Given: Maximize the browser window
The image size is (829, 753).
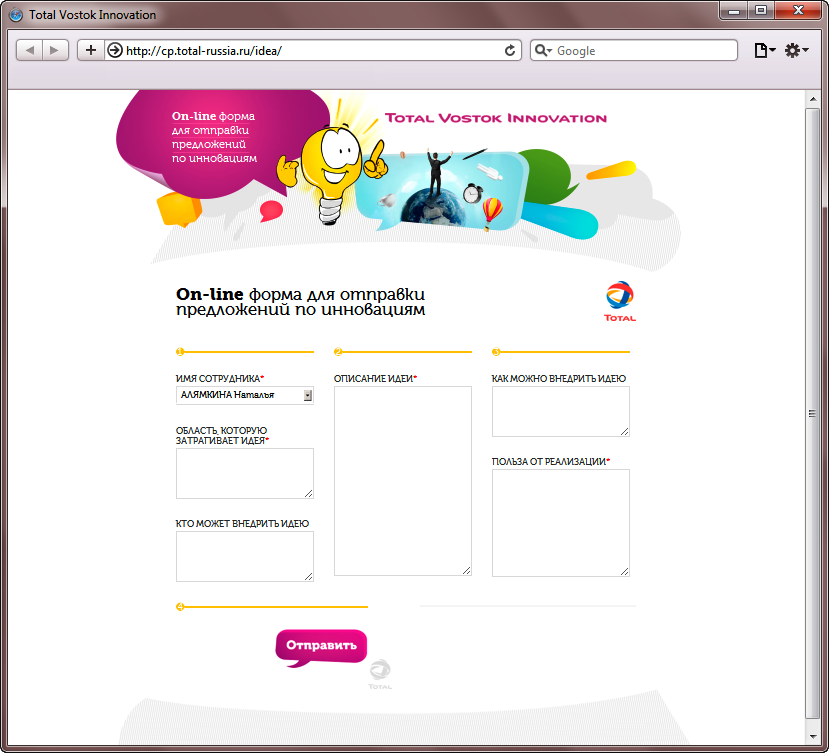Looking at the screenshot, I should pyautogui.click(x=761, y=11).
